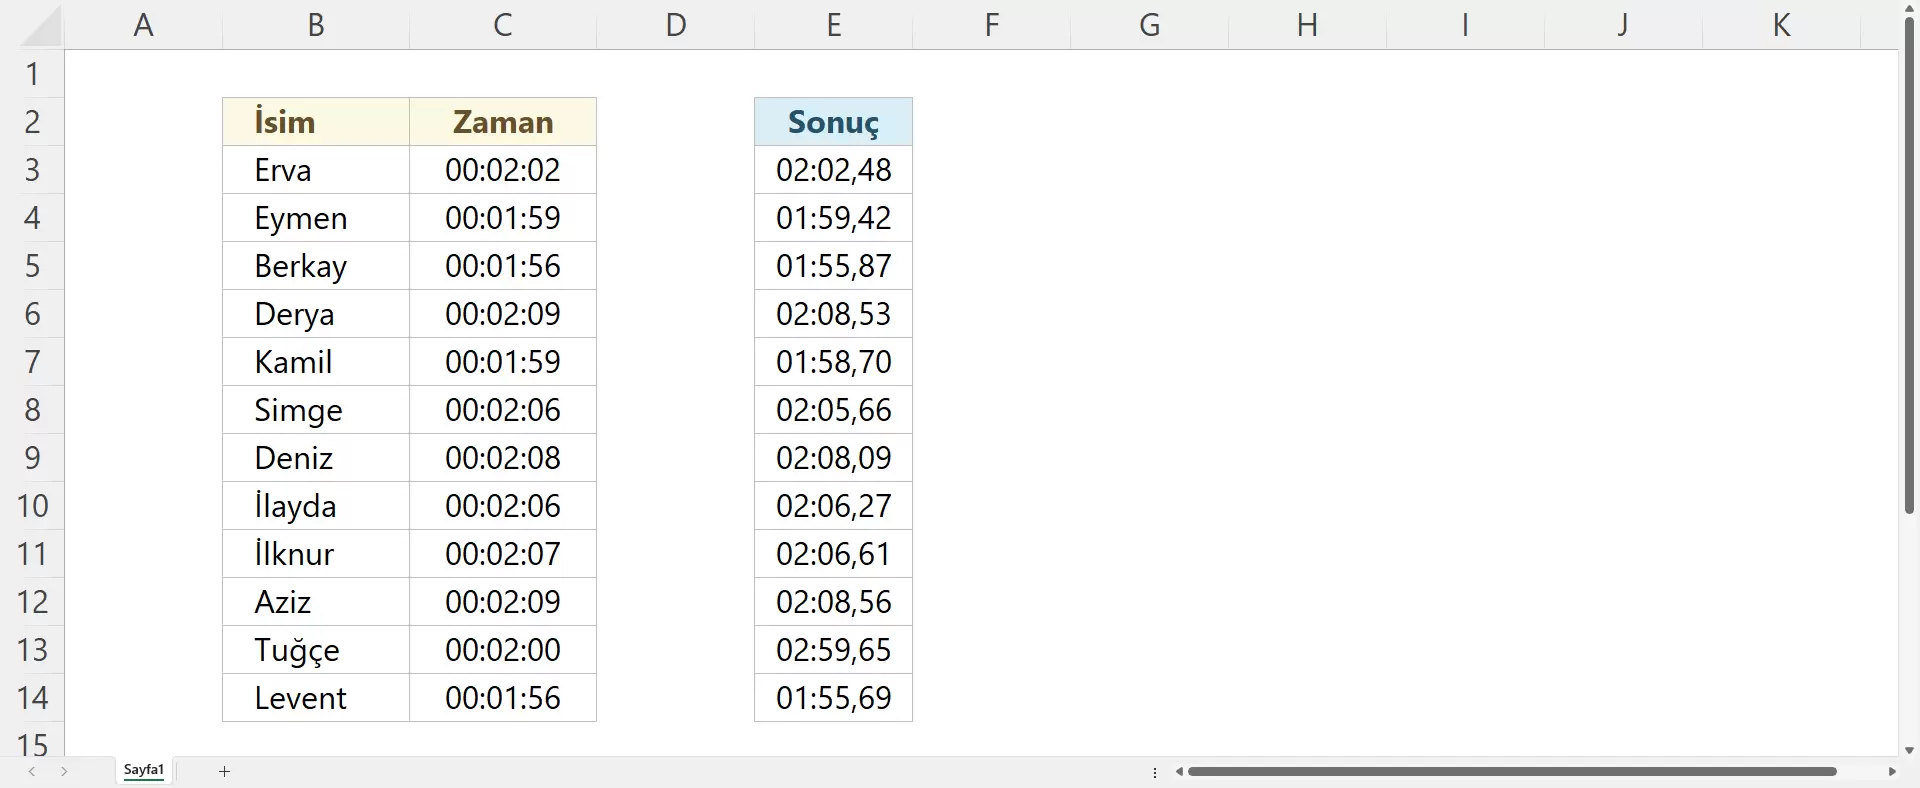
Task: Click the horizontal scrollbar left arrow
Action: (1180, 771)
